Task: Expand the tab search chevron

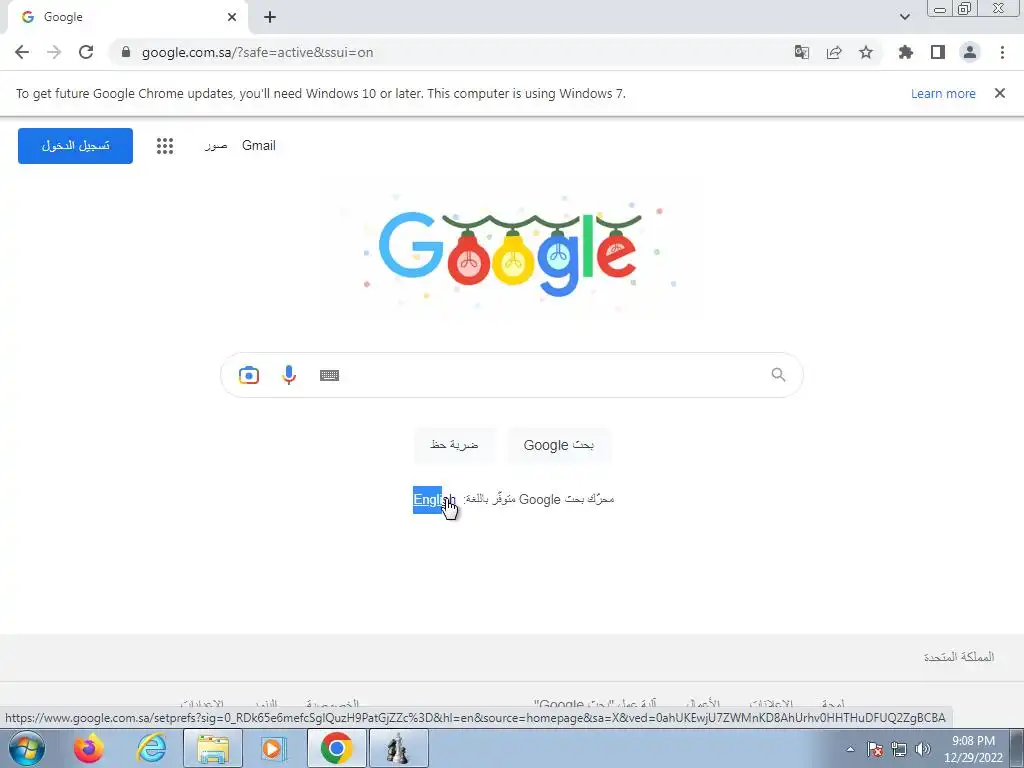Action: pyautogui.click(x=904, y=17)
